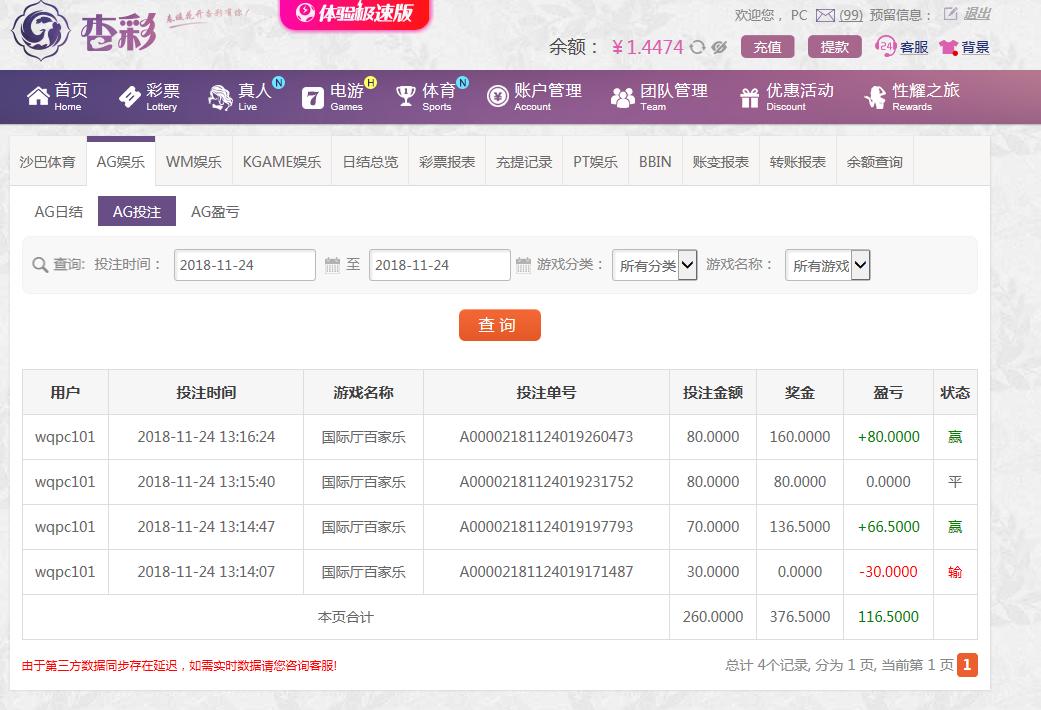Click the 24-hour customer service icon
This screenshot has height=710, width=1041.
(x=885, y=46)
